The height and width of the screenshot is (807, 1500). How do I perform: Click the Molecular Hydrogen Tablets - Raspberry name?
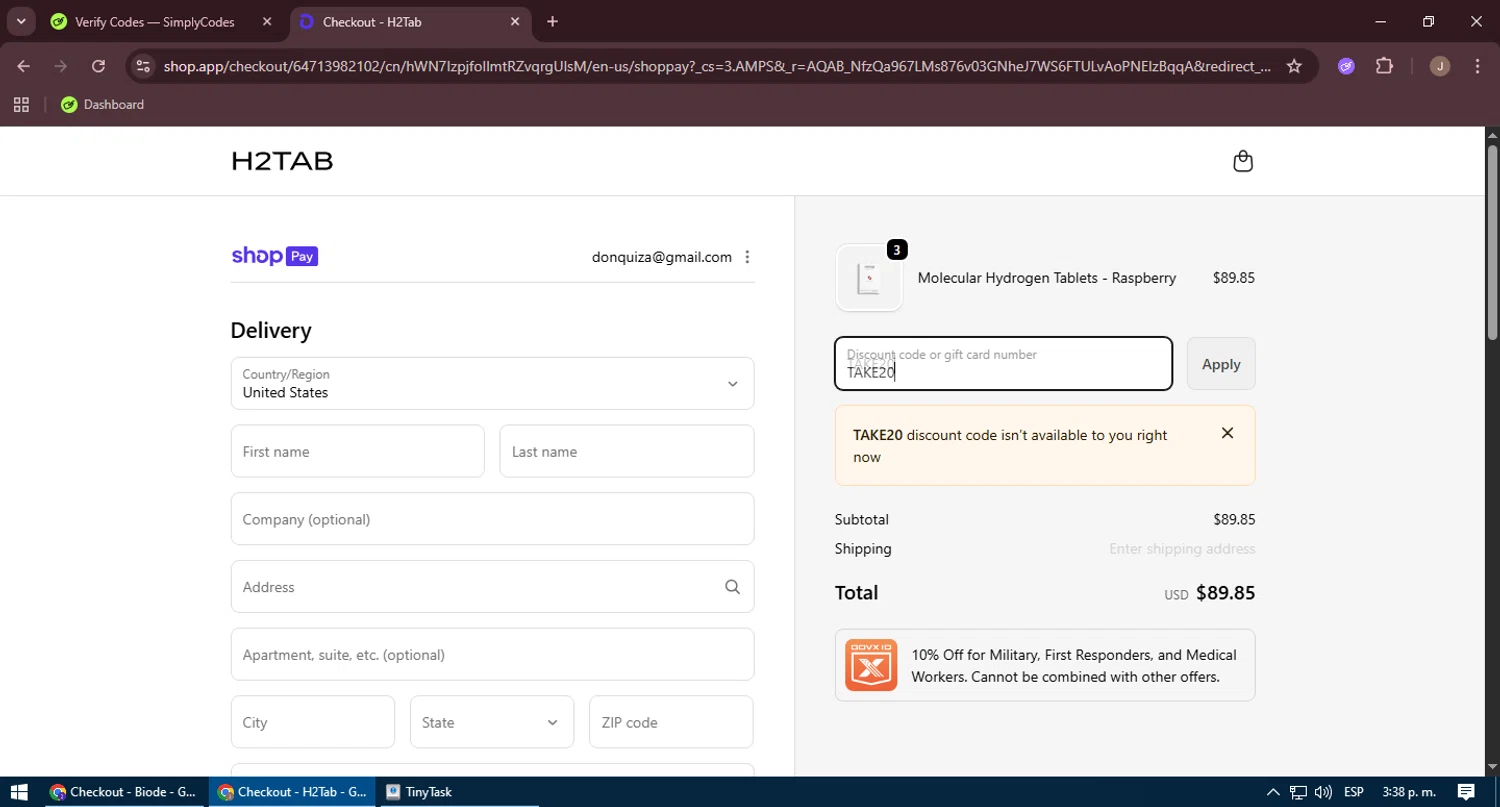1047,278
